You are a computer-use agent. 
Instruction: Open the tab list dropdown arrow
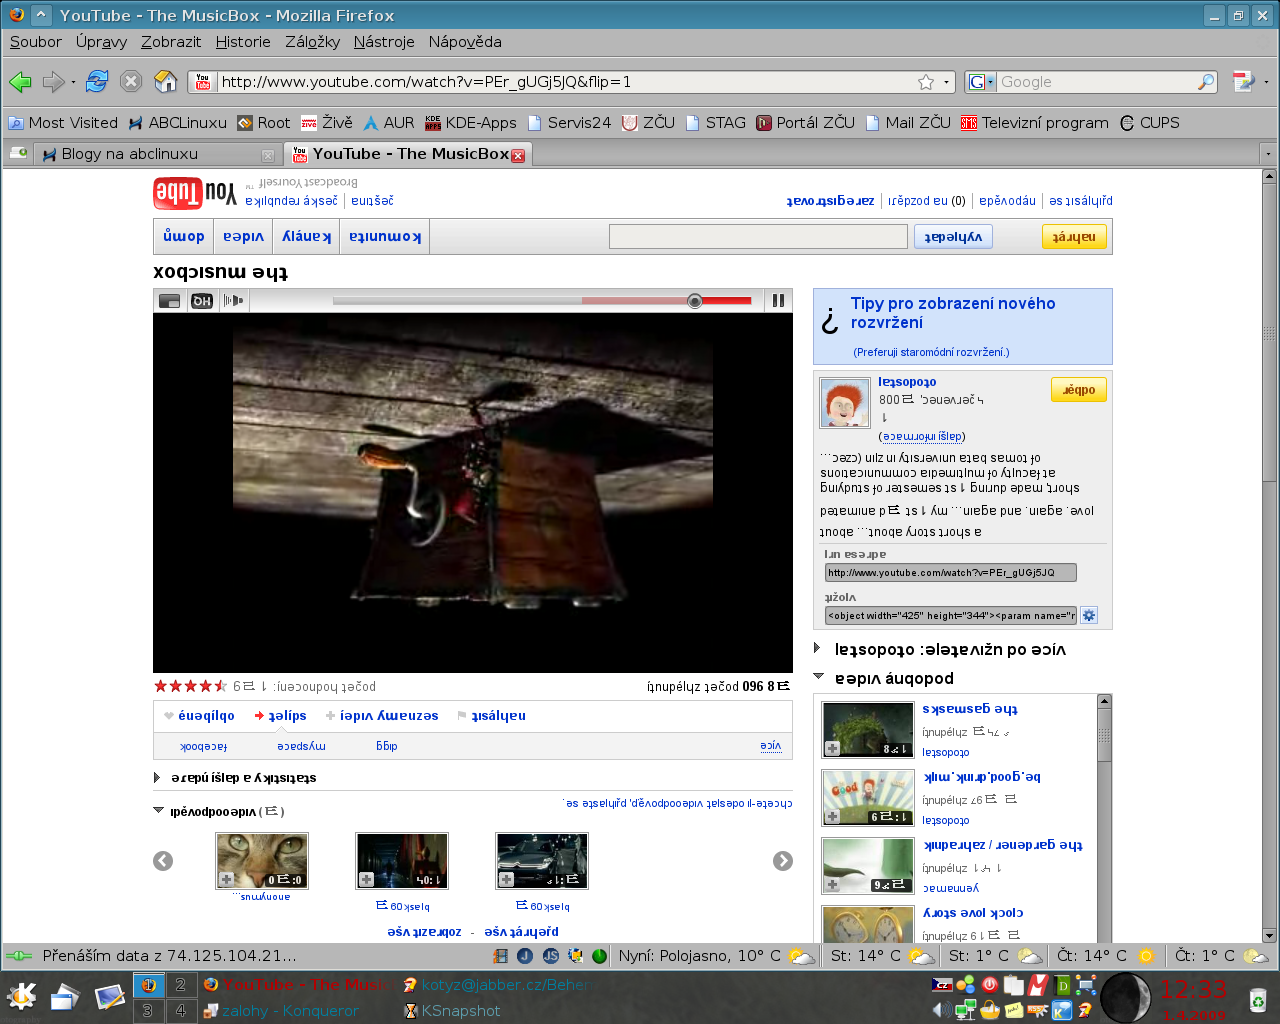1268,154
